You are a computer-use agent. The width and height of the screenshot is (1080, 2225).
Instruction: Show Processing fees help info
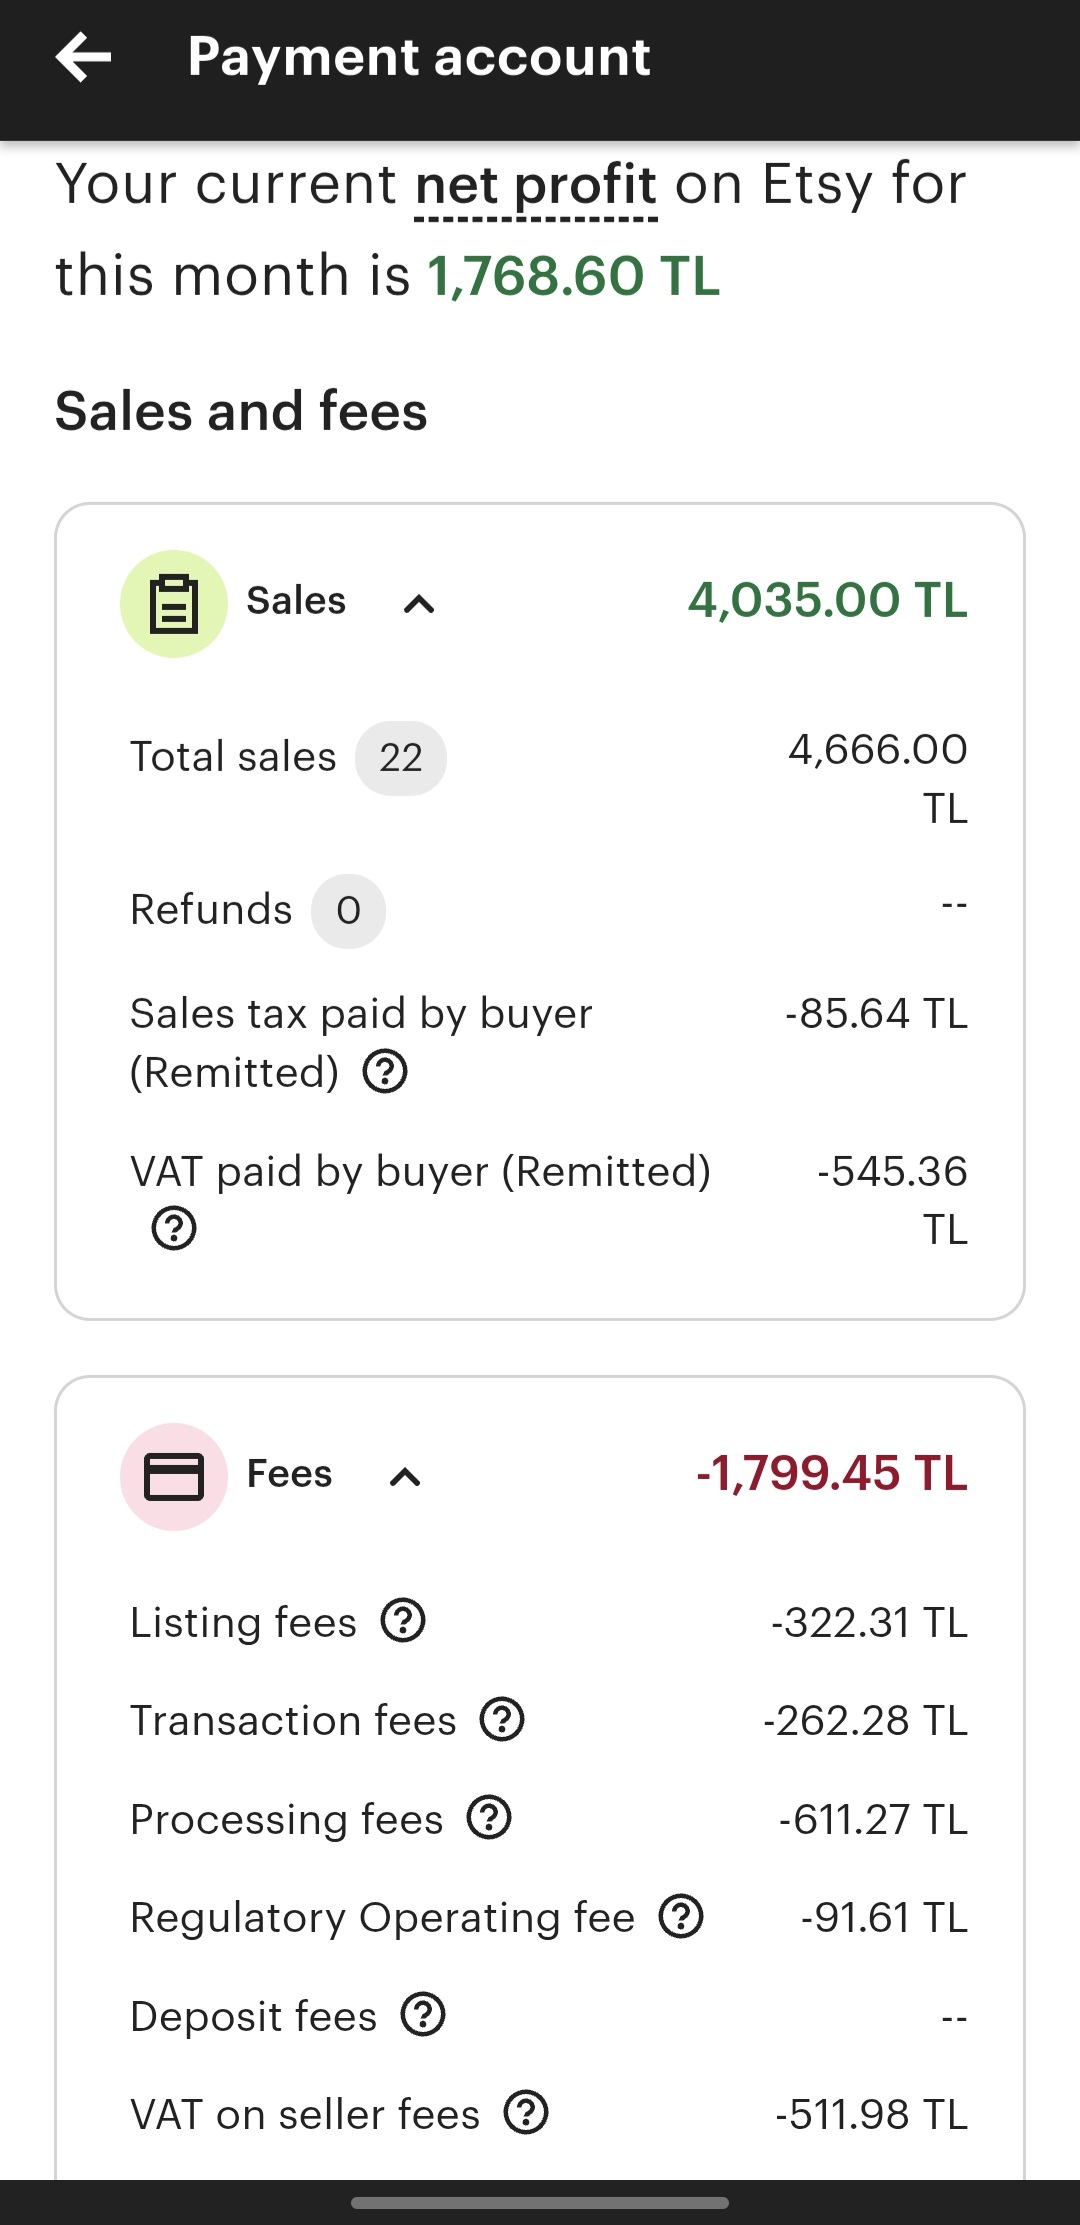tap(489, 1818)
